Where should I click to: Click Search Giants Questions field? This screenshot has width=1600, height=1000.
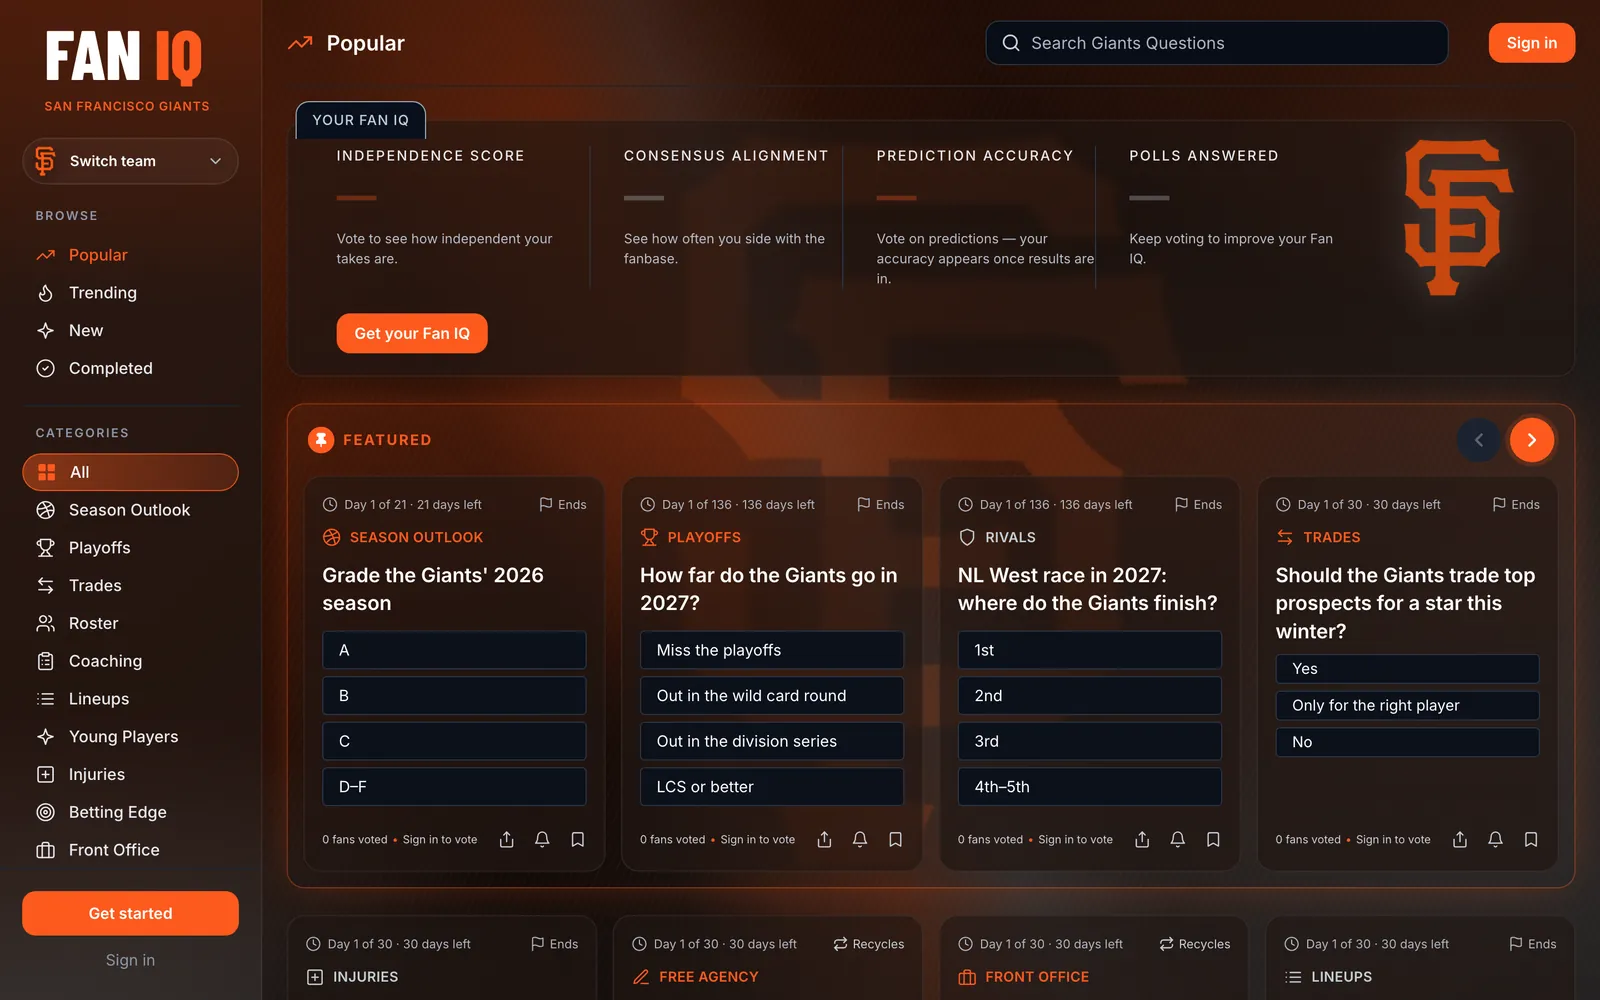click(1217, 43)
